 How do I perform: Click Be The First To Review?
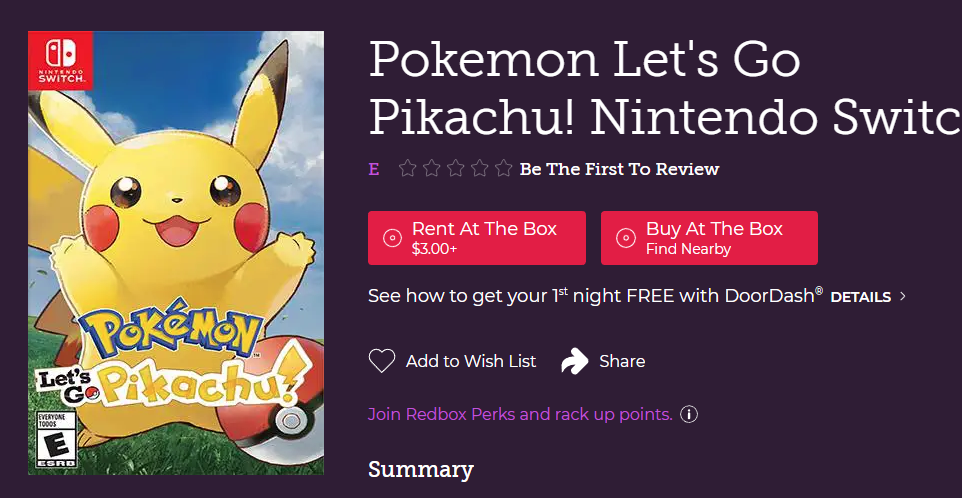[x=619, y=169]
